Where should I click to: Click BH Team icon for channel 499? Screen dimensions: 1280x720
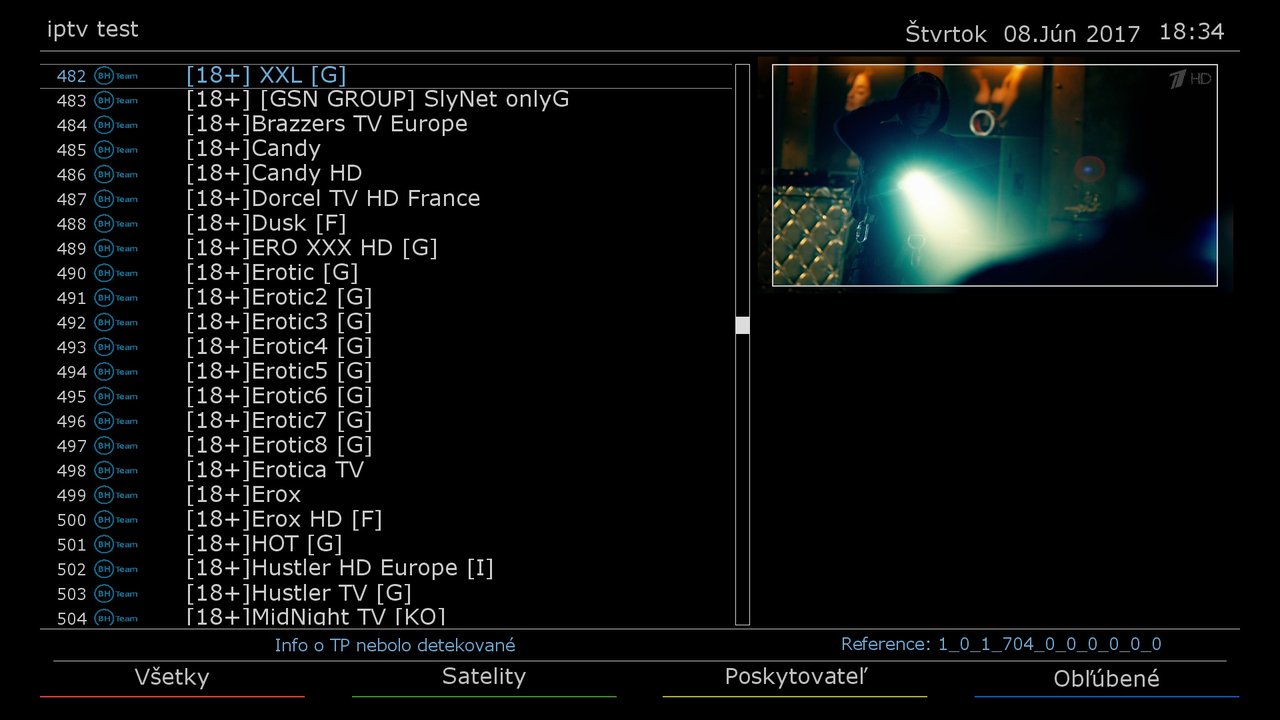[116, 495]
